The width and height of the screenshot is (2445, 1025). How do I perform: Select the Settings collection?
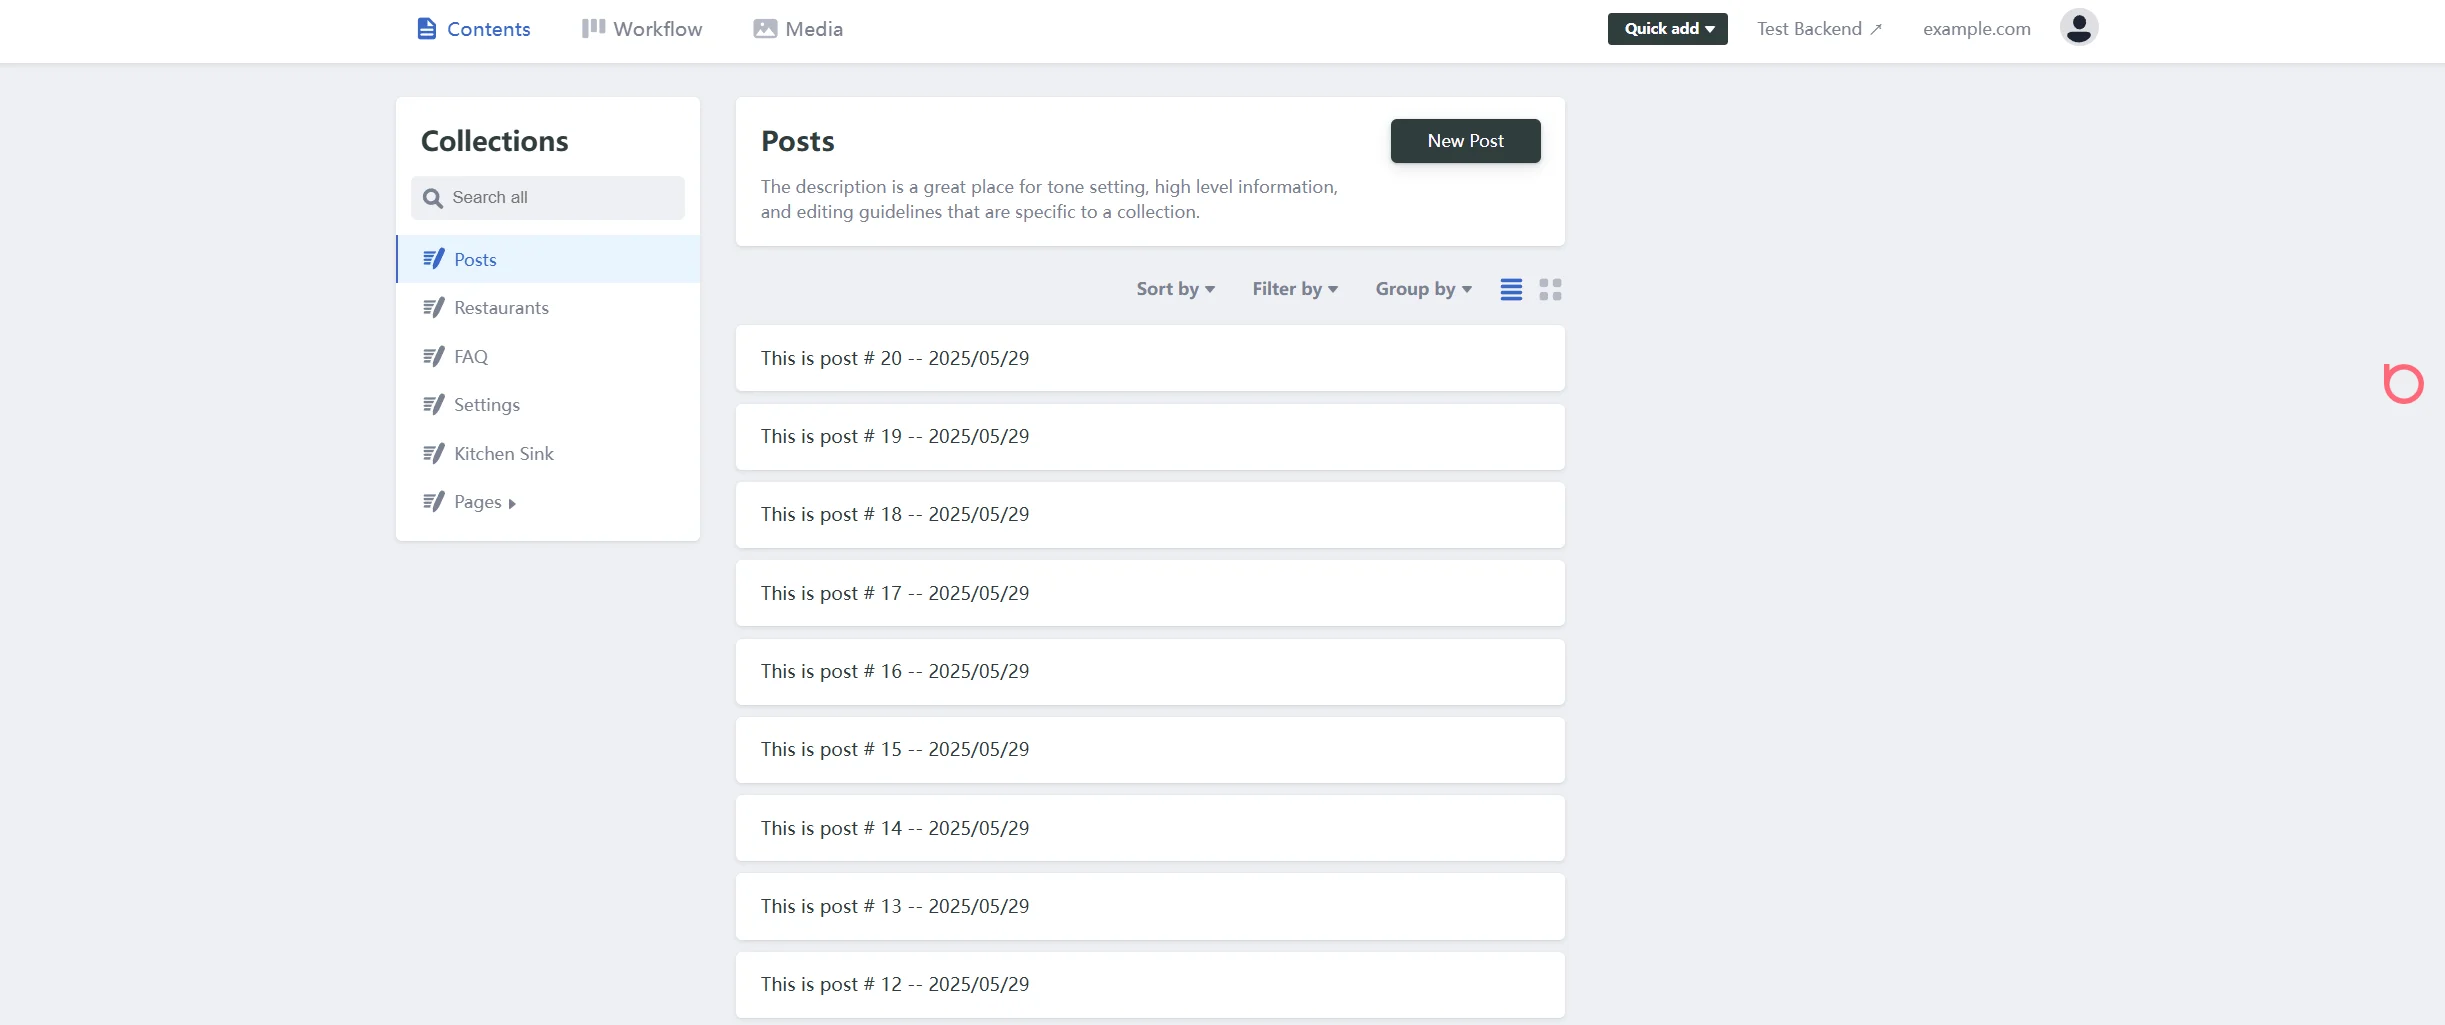(x=487, y=405)
